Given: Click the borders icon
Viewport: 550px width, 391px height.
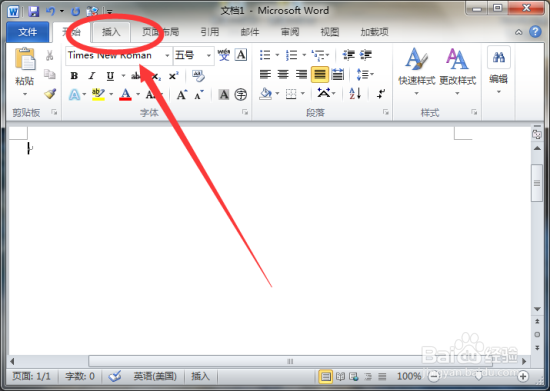Looking at the screenshot, I should coord(291,94).
